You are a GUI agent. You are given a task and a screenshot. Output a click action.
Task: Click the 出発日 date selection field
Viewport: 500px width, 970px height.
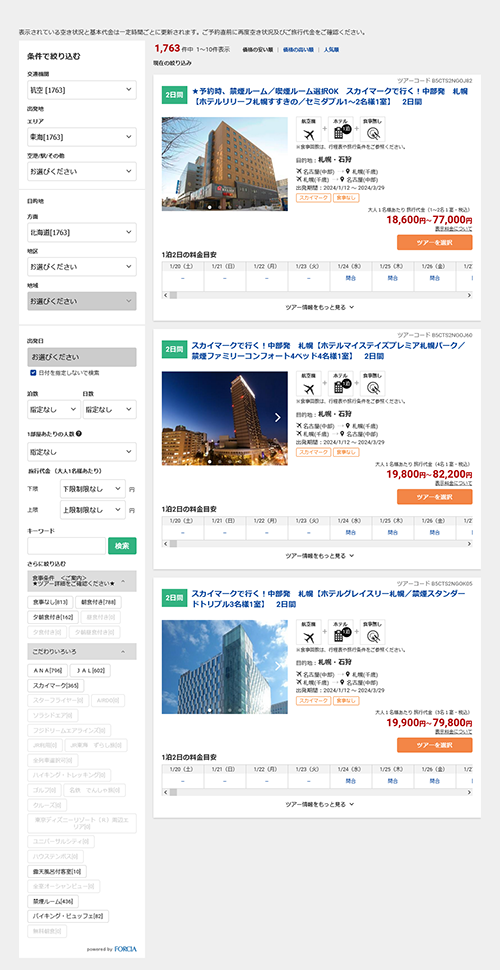82,357
